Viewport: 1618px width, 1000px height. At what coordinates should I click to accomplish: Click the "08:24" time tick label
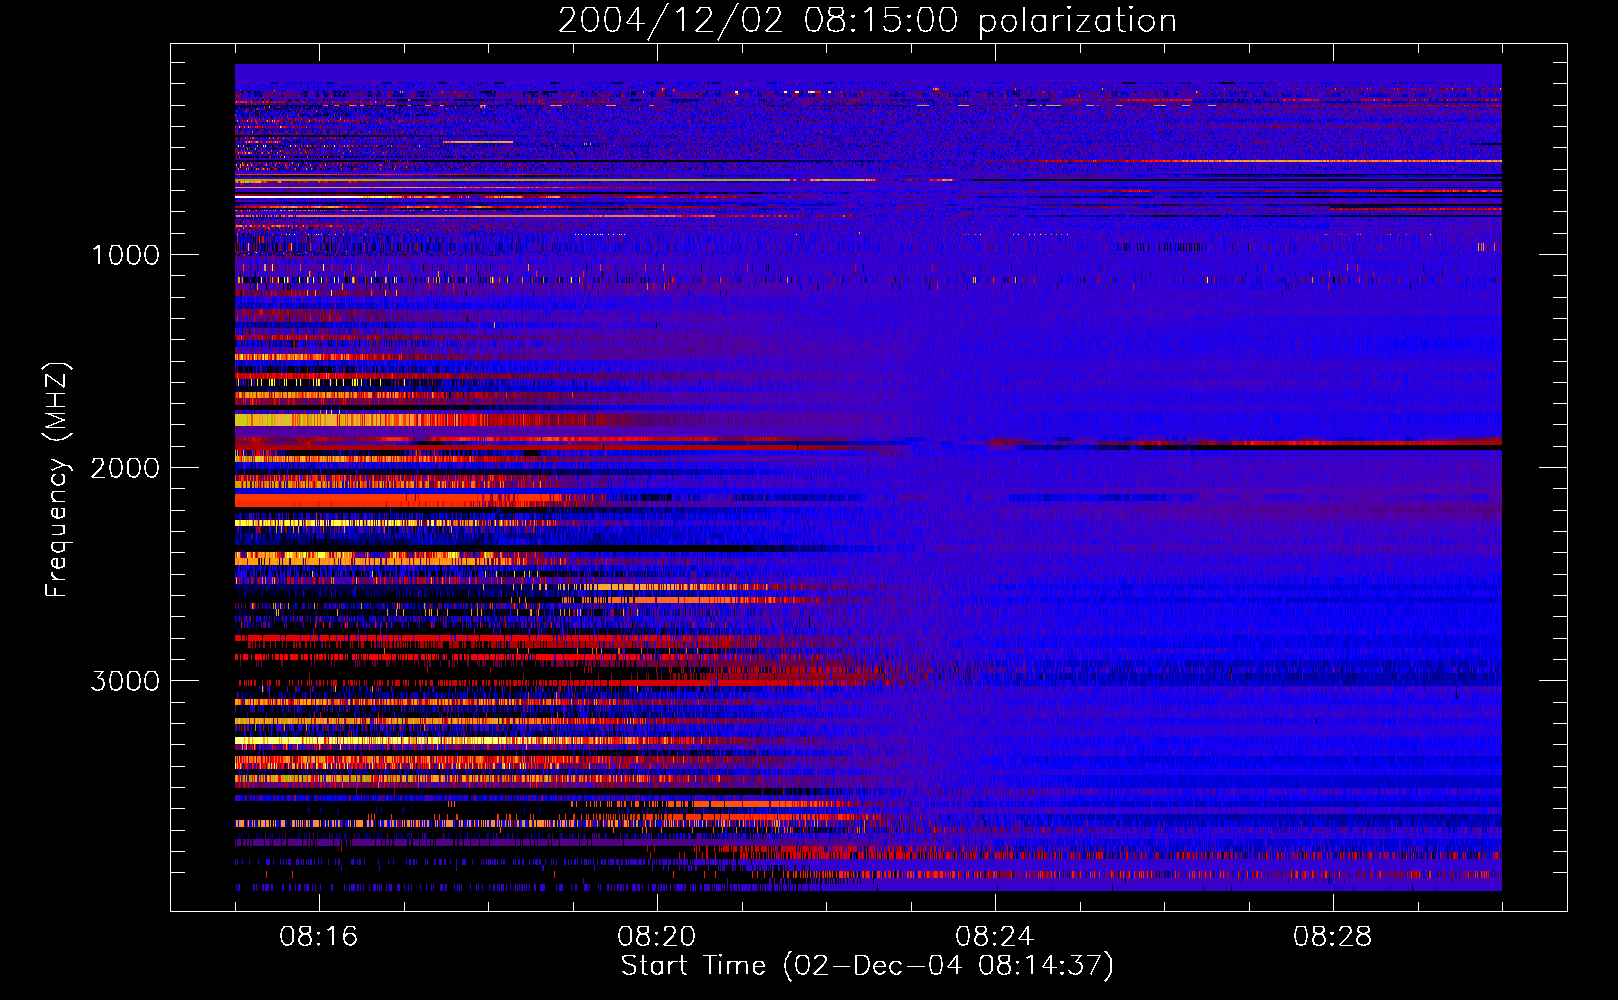pyautogui.click(x=995, y=937)
